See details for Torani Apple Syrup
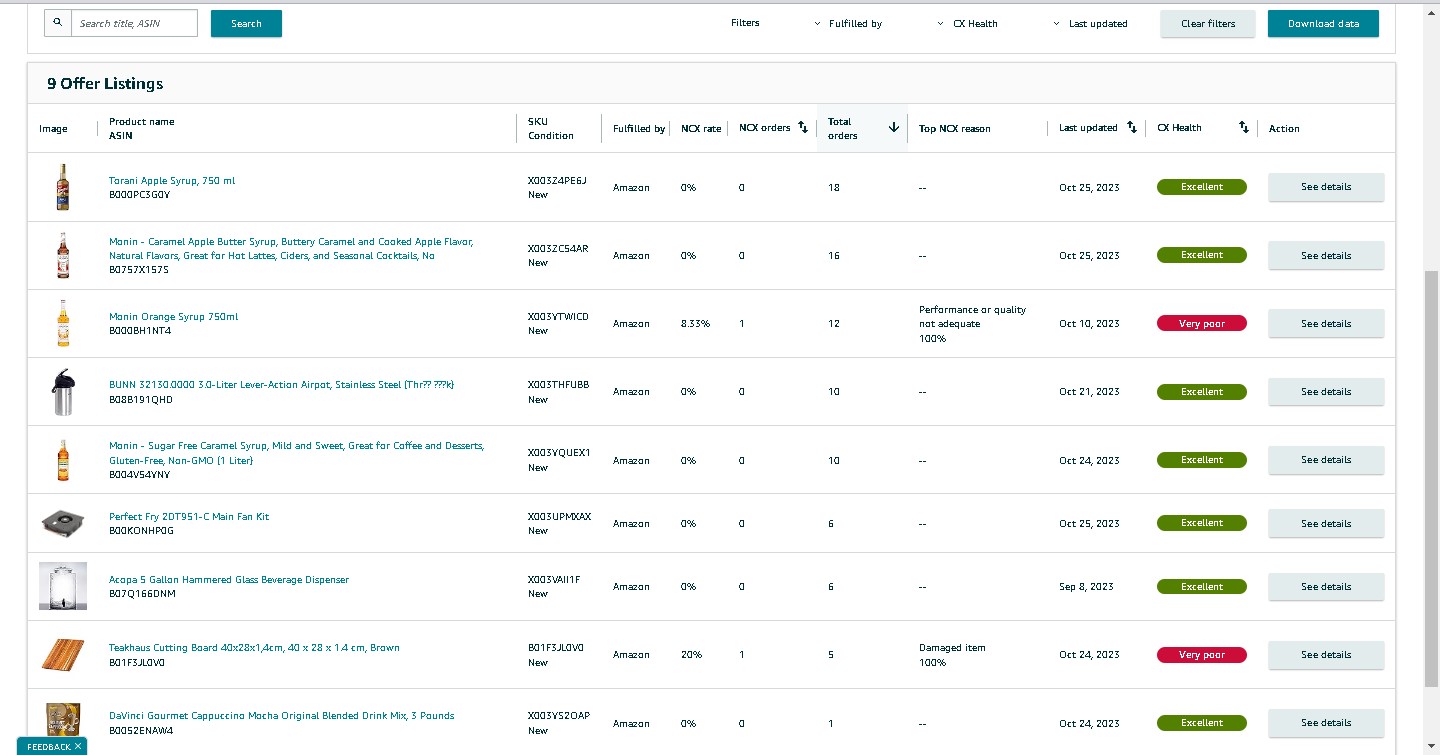1440x755 pixels. 1326,187
